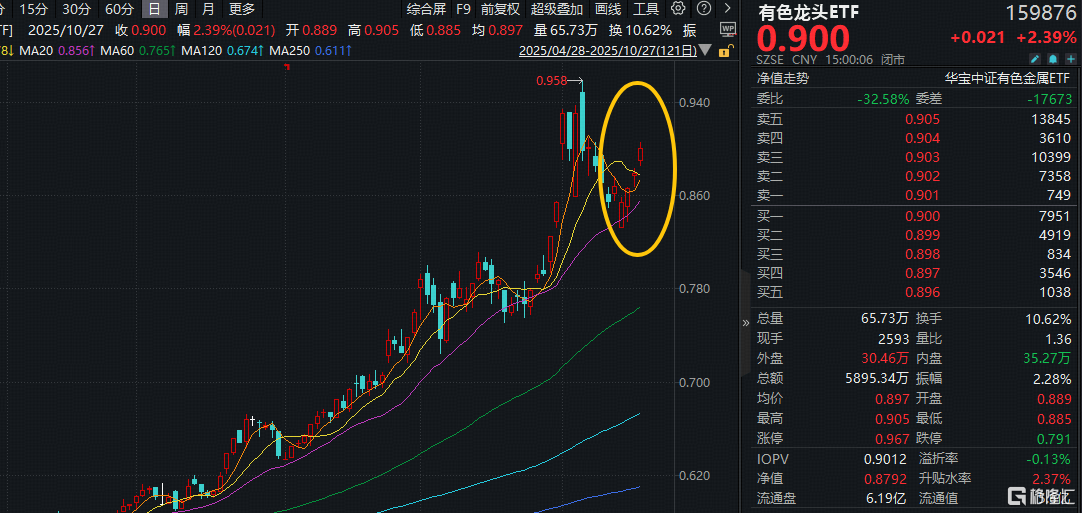This screenshot has height=513, width=1082.
Task: Select the 日 daily period tab
Action: coord(155,9)
